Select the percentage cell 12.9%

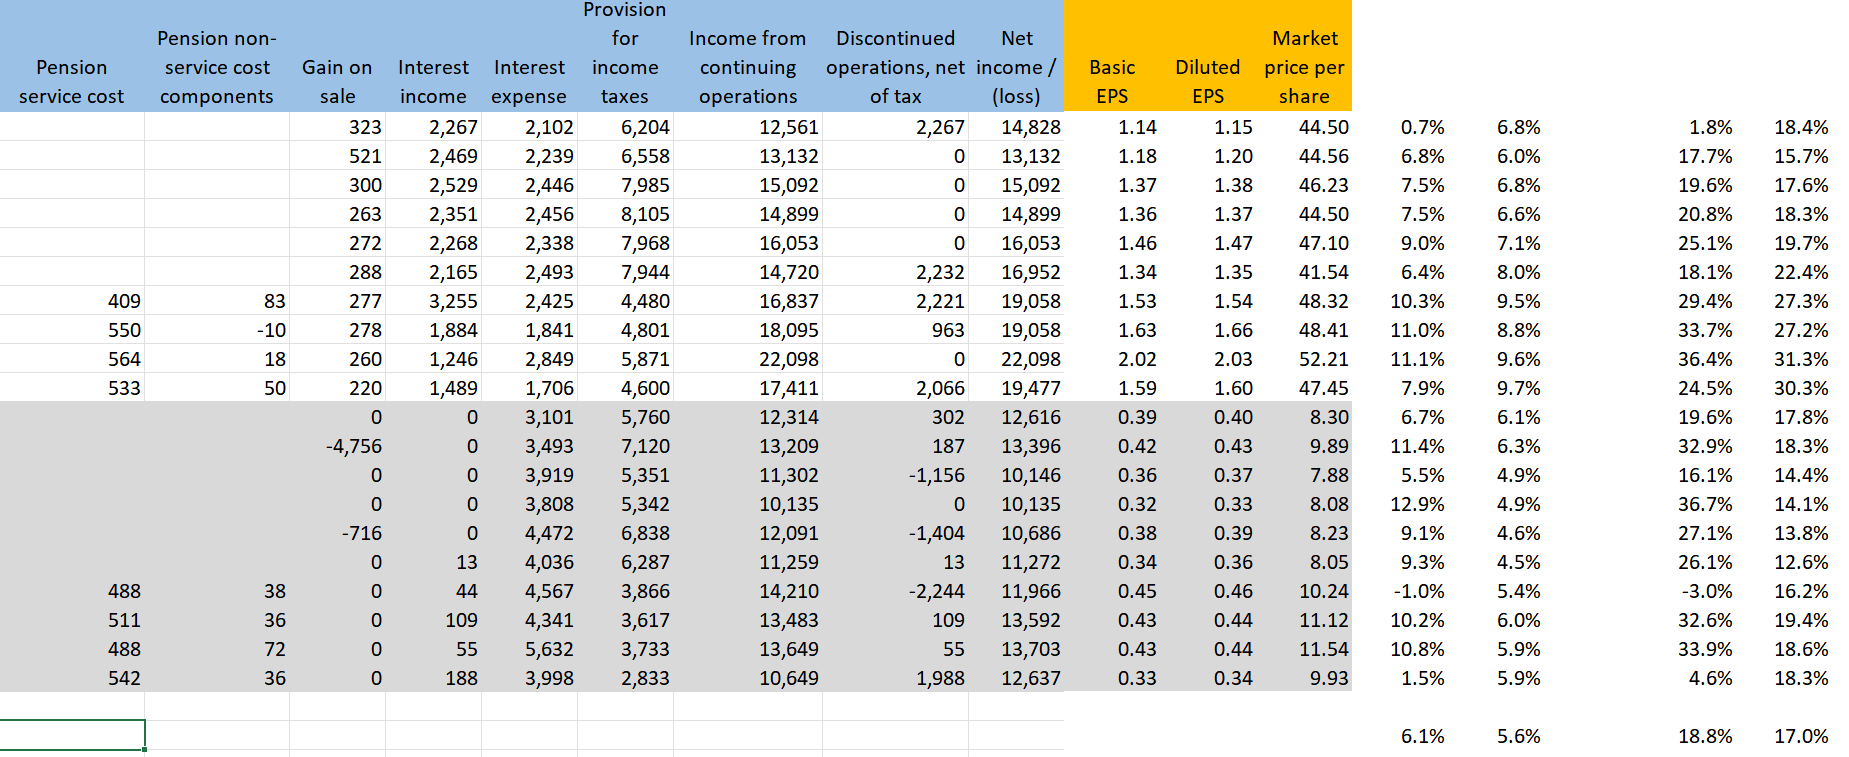click(x=1417, y=504)
